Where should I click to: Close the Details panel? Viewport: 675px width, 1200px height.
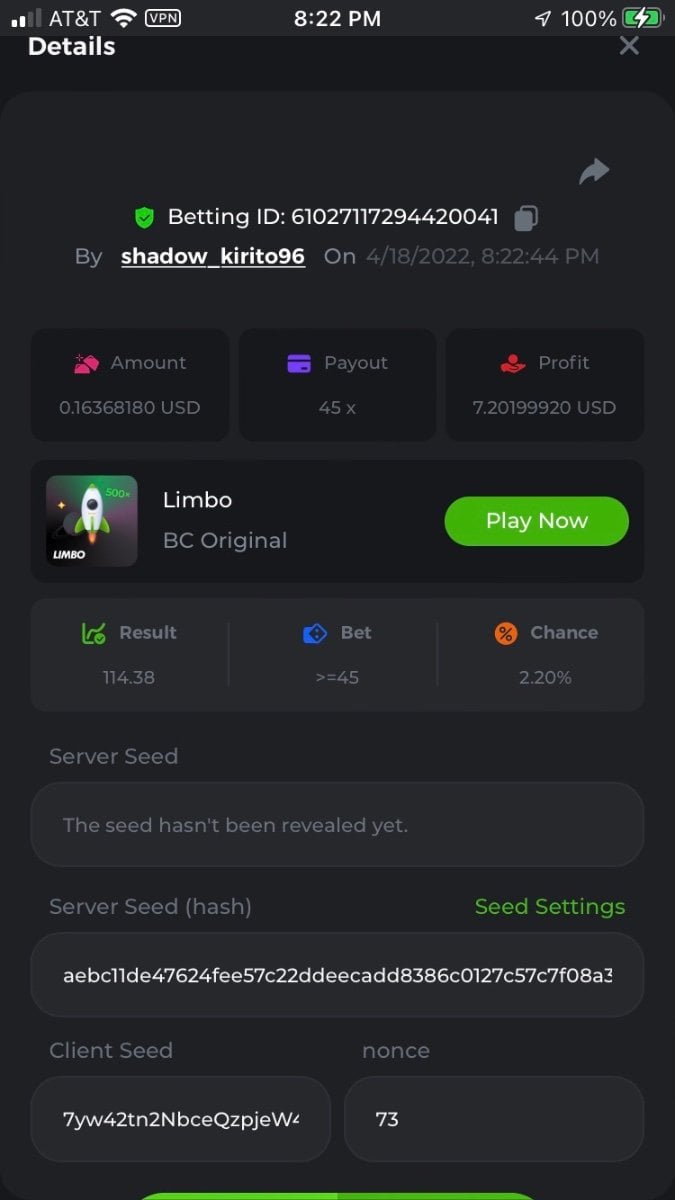(629, 45)
